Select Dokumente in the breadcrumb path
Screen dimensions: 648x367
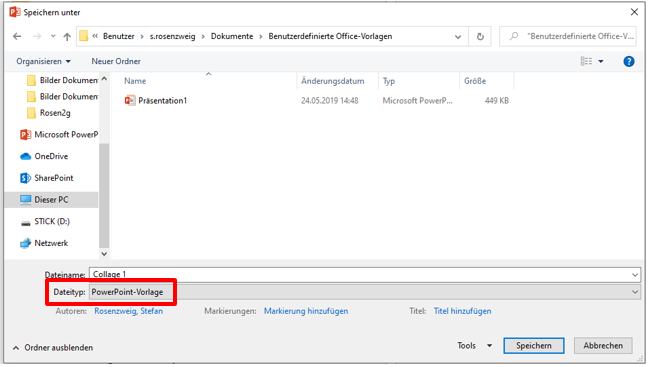(x=232, y=36)
